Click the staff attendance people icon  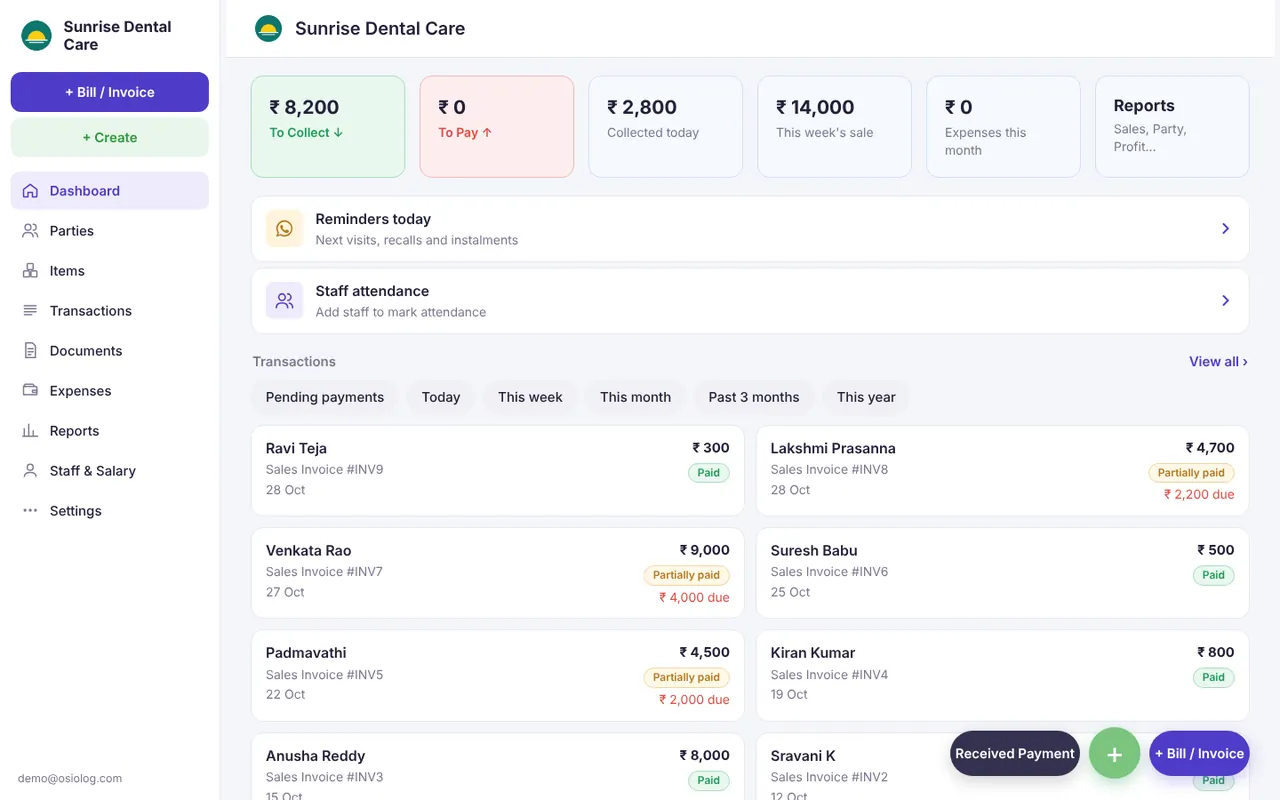pos(284,301)
